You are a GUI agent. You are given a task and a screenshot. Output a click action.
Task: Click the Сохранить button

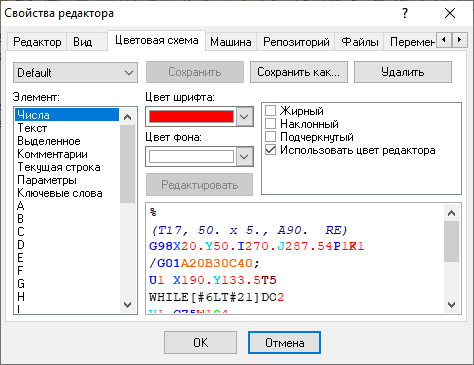tap(195, 72)
